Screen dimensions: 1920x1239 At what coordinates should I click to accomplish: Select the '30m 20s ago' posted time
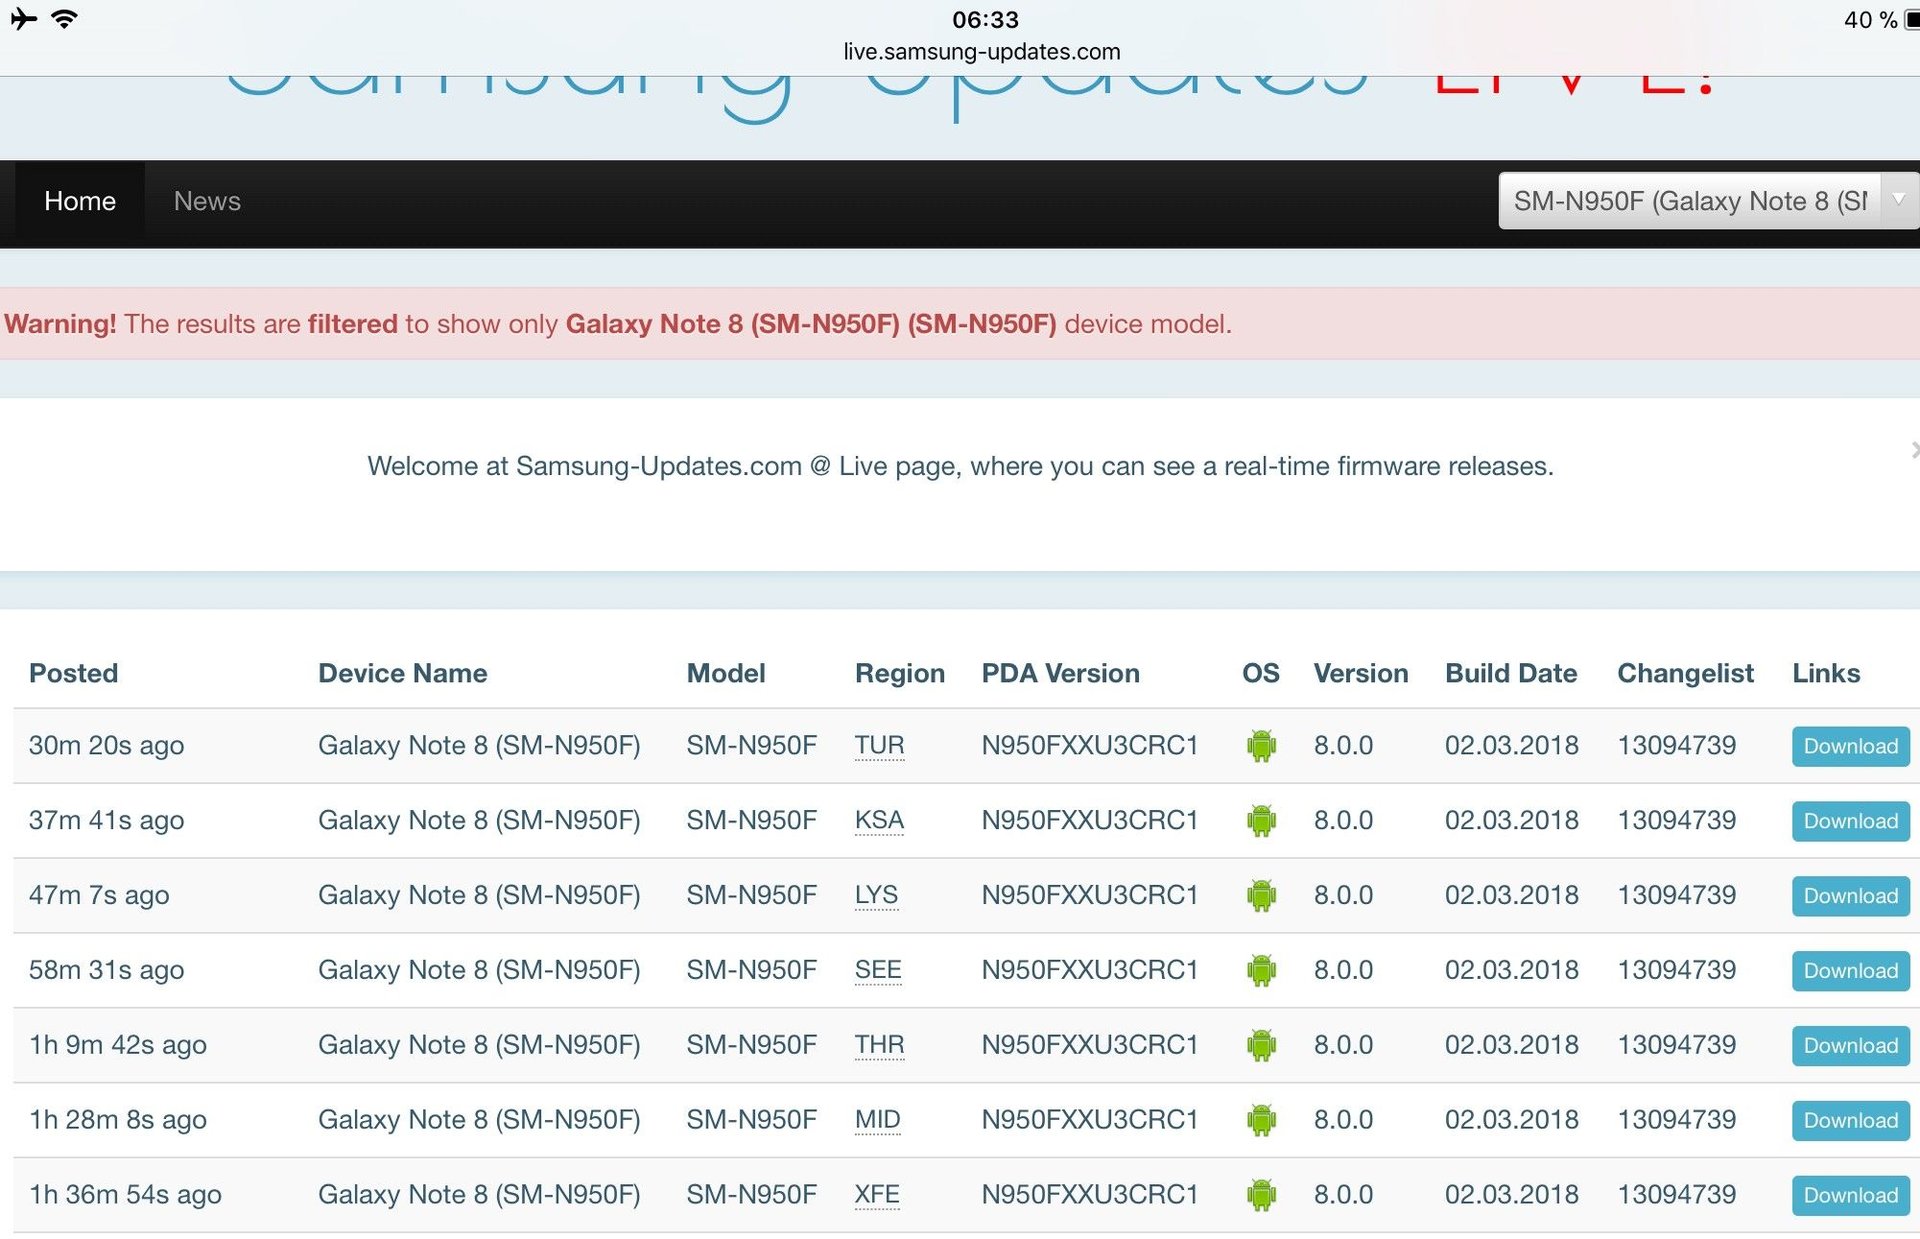[106, 745]
